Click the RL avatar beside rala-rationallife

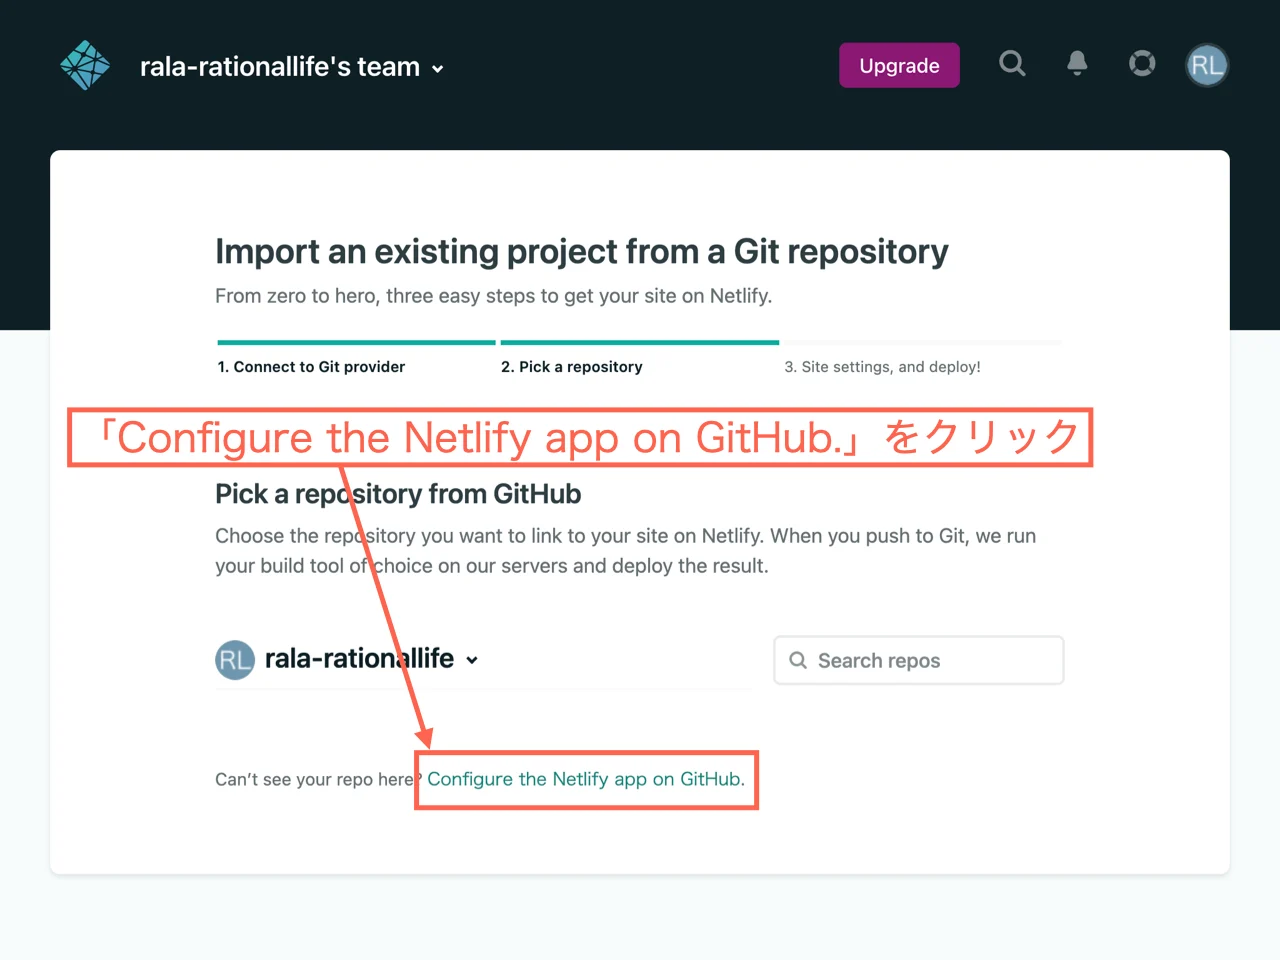coord(234,660)
